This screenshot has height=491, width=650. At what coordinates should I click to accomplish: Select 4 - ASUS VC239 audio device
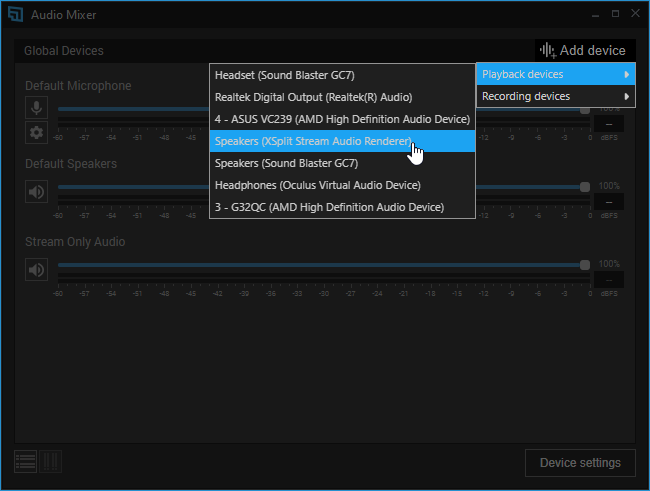342,119
